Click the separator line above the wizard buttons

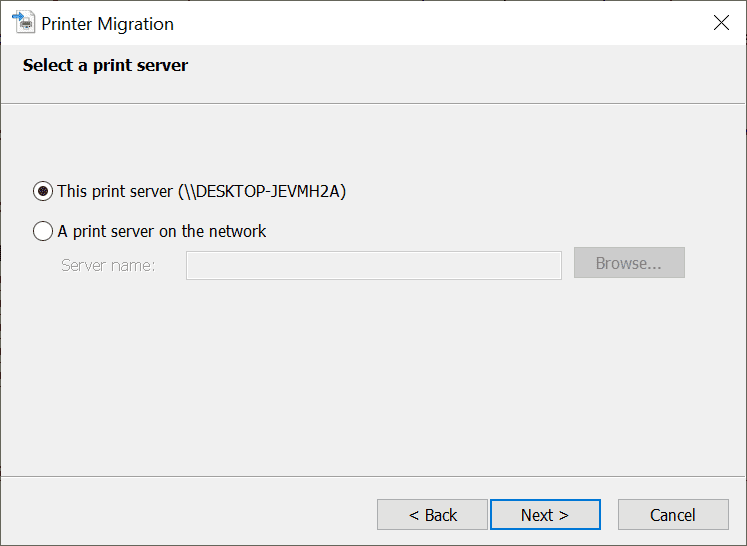(373, 476)
